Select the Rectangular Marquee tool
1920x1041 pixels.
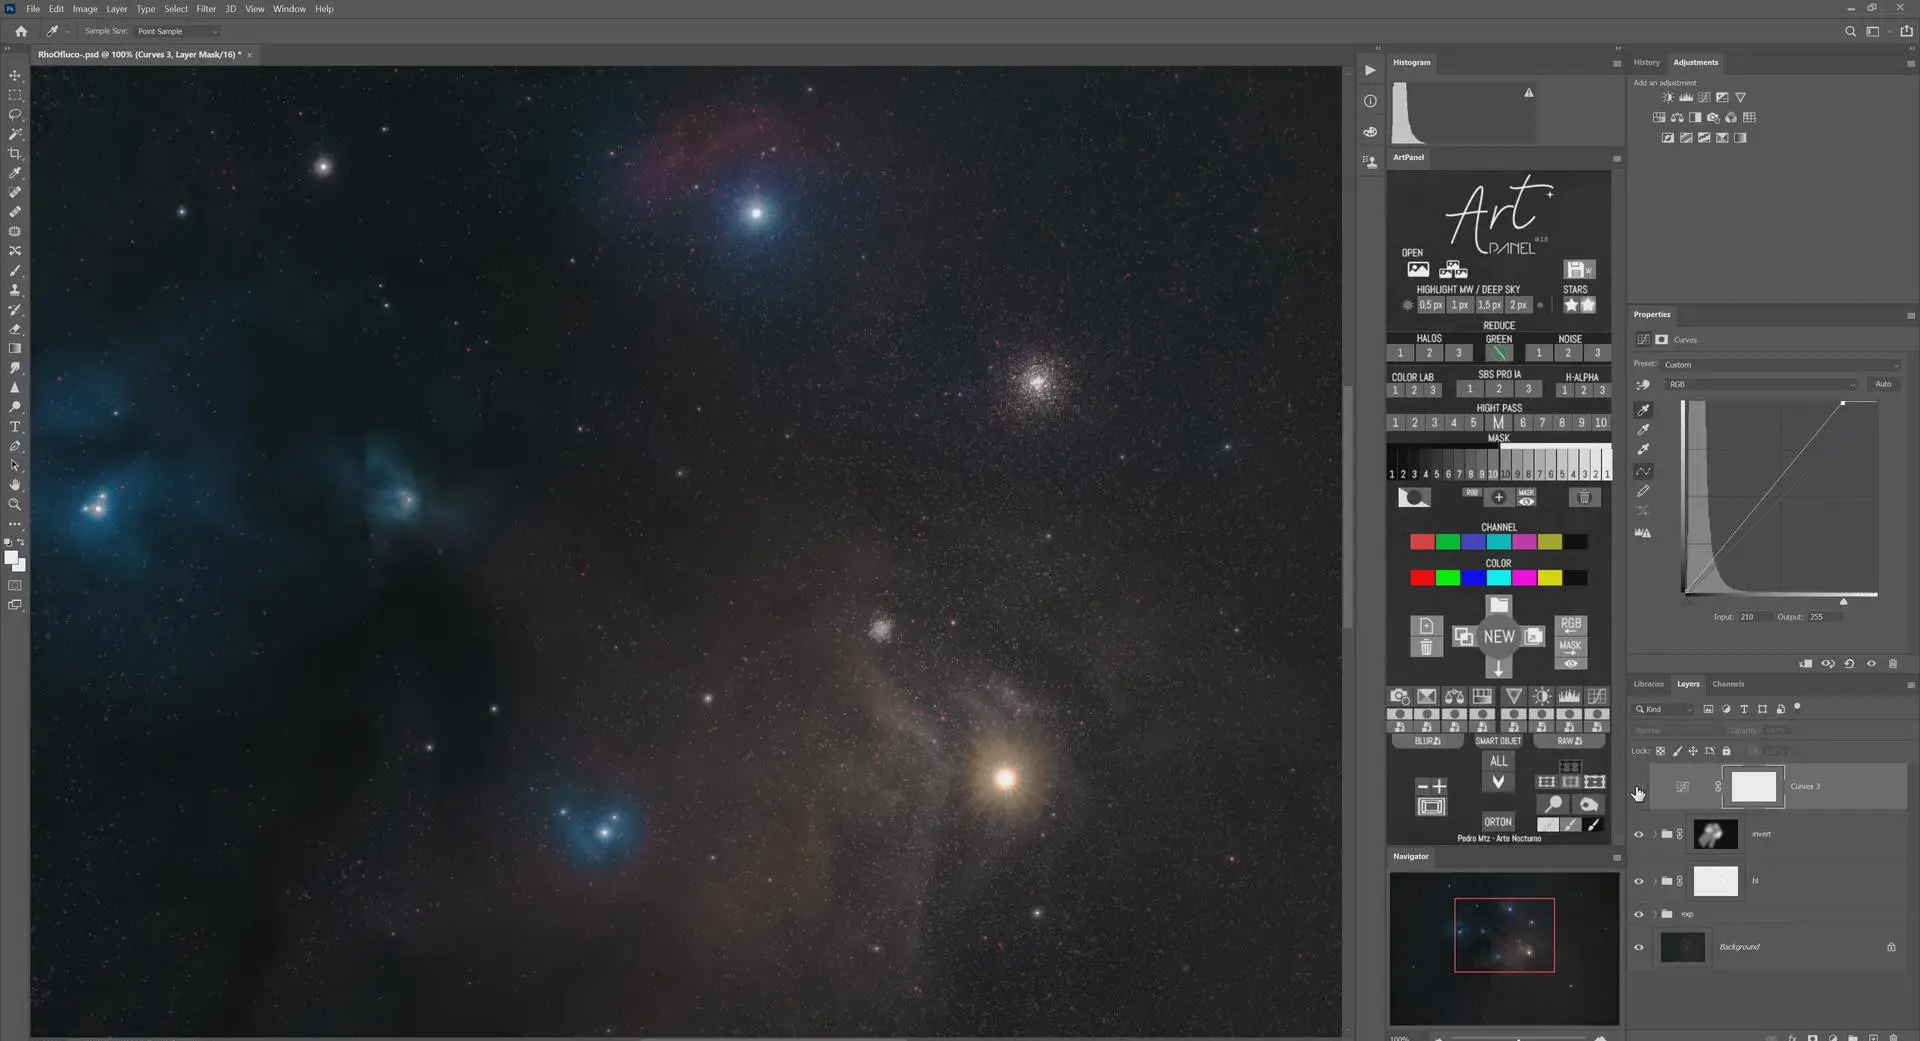click(x=15, y=96)
